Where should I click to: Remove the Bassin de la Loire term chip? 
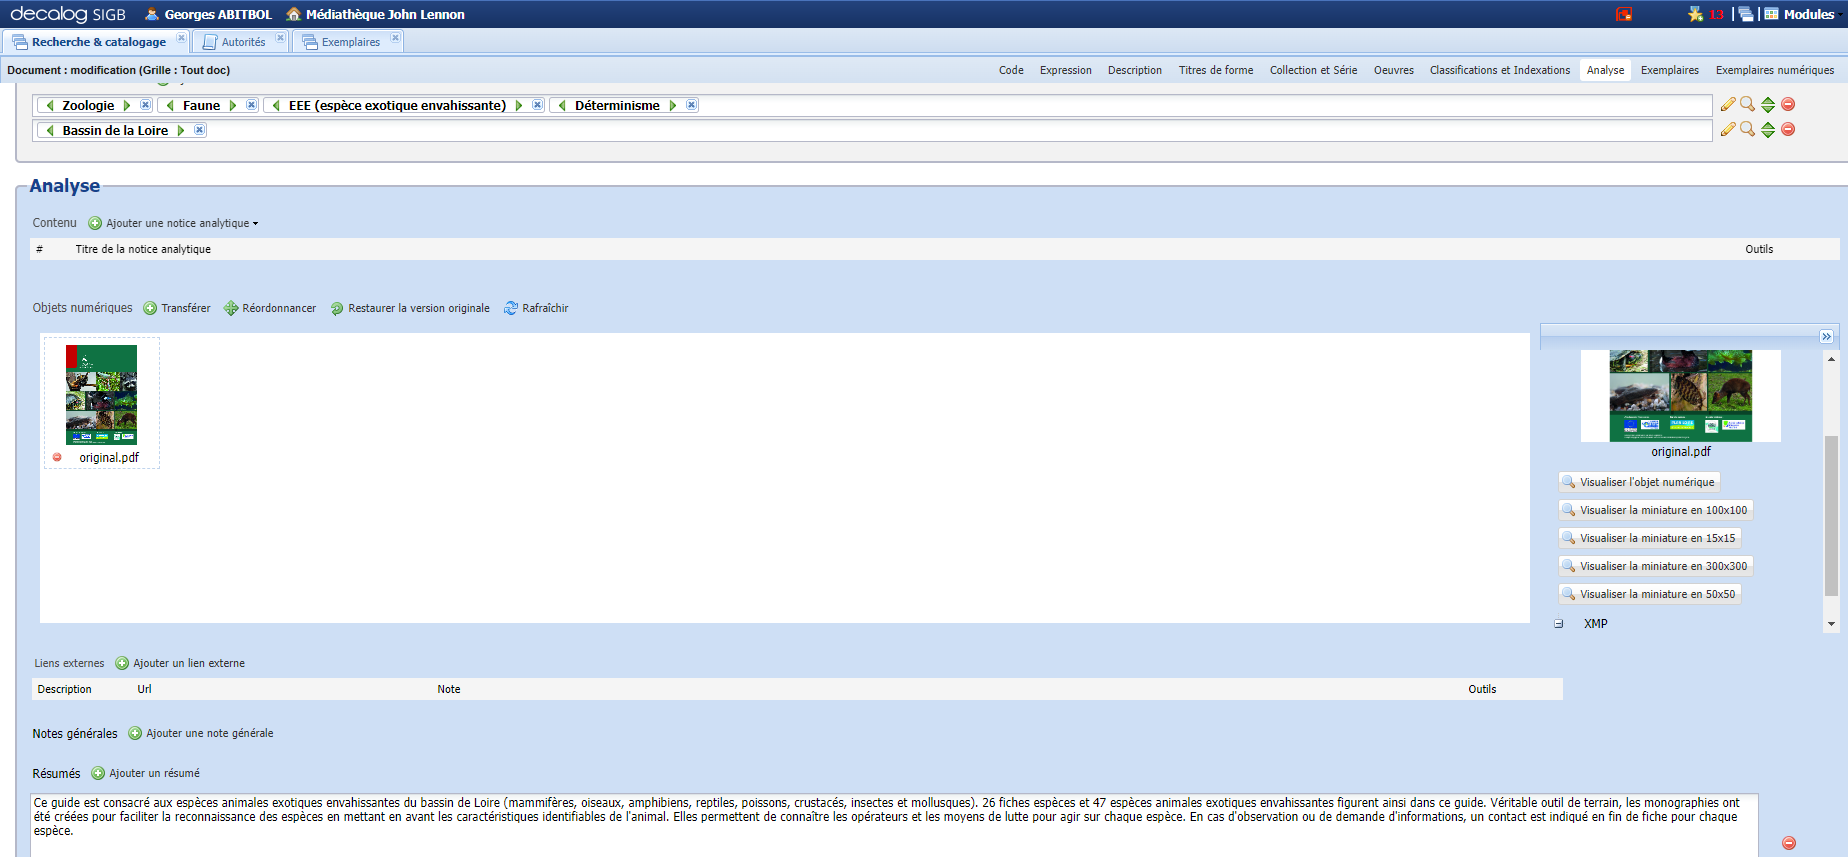[199, 130]
